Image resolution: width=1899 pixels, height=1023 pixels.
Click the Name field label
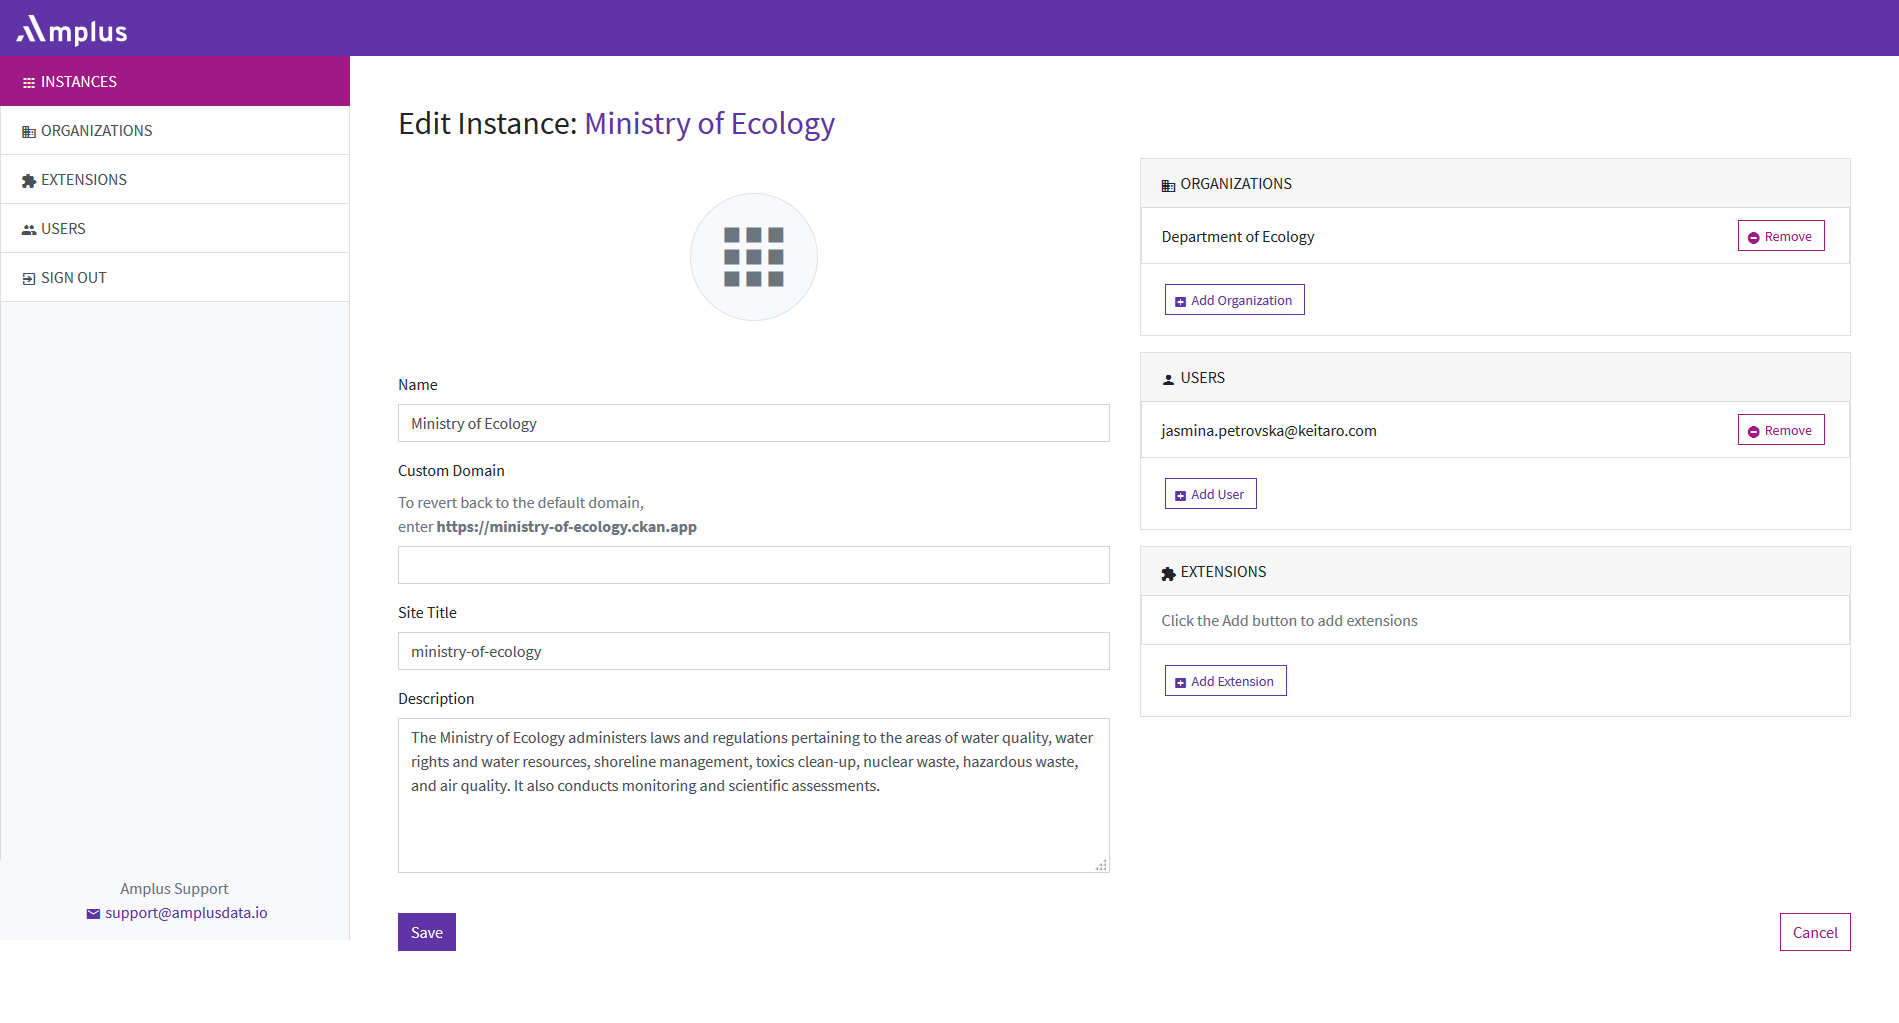[418, 385]
